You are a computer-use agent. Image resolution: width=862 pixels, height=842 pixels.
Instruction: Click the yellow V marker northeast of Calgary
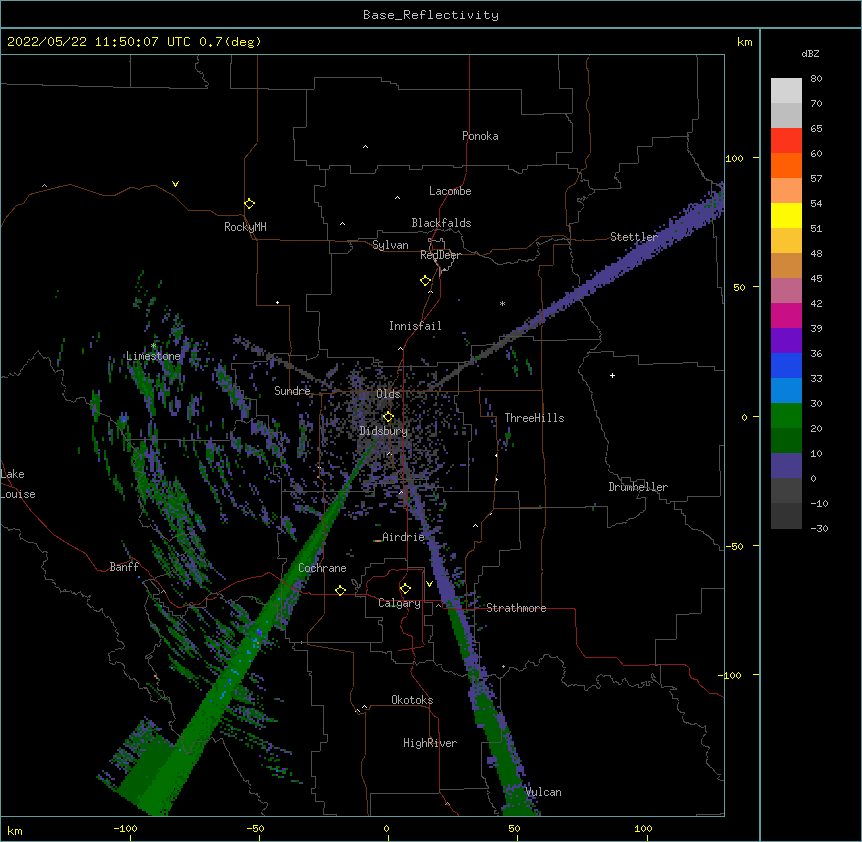[x=429, y=584]
